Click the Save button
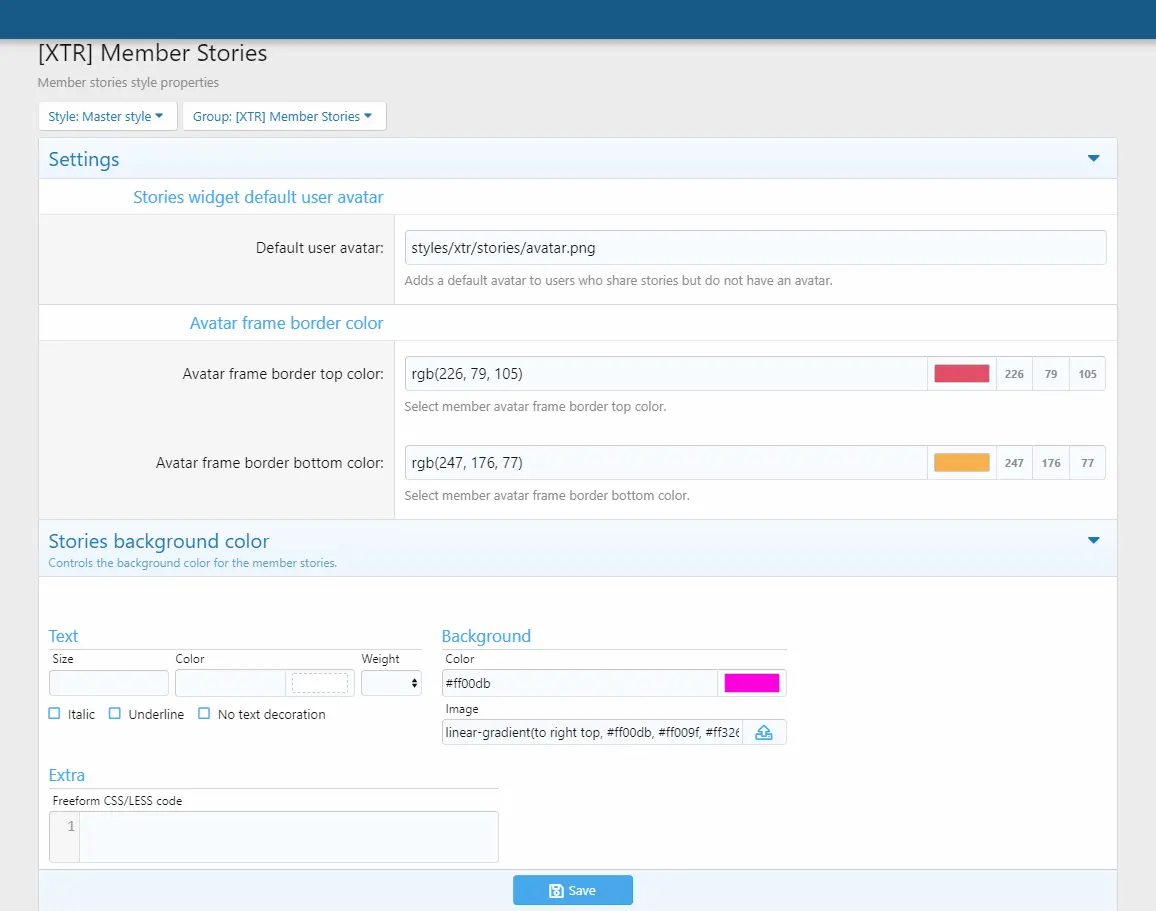 click(573, 890)
